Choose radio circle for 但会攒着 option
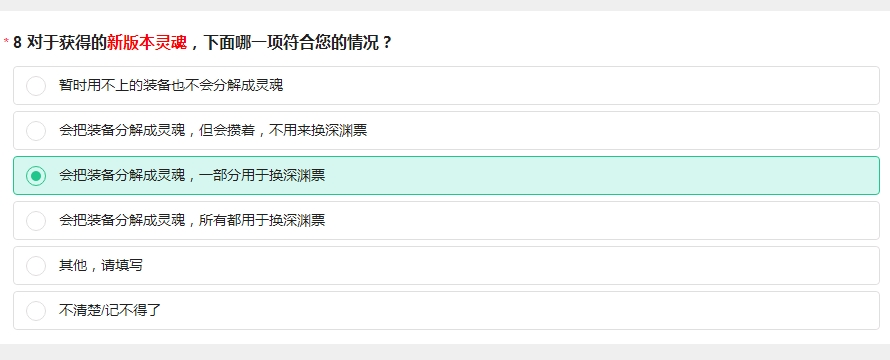This screenshot has width=890, height=360. click(36, 131)
